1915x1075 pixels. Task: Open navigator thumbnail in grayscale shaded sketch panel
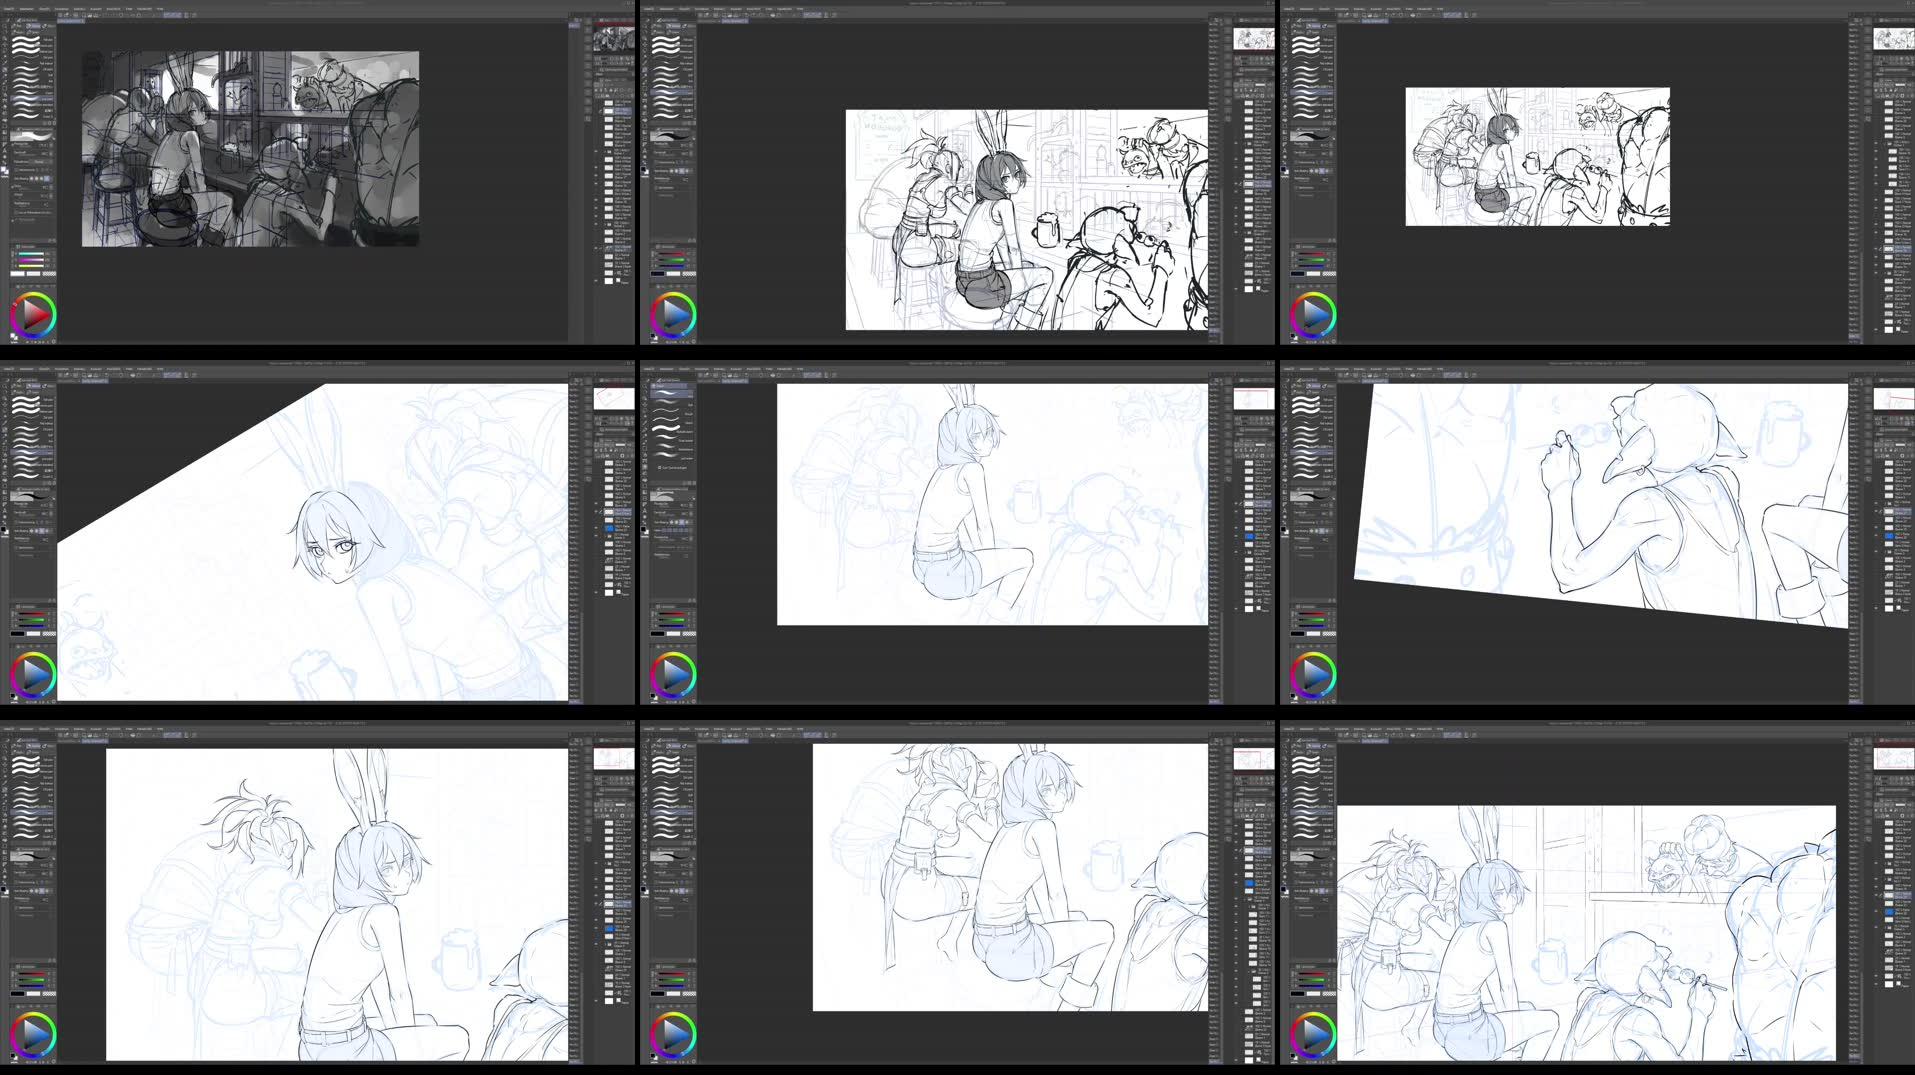pos(614,38)
